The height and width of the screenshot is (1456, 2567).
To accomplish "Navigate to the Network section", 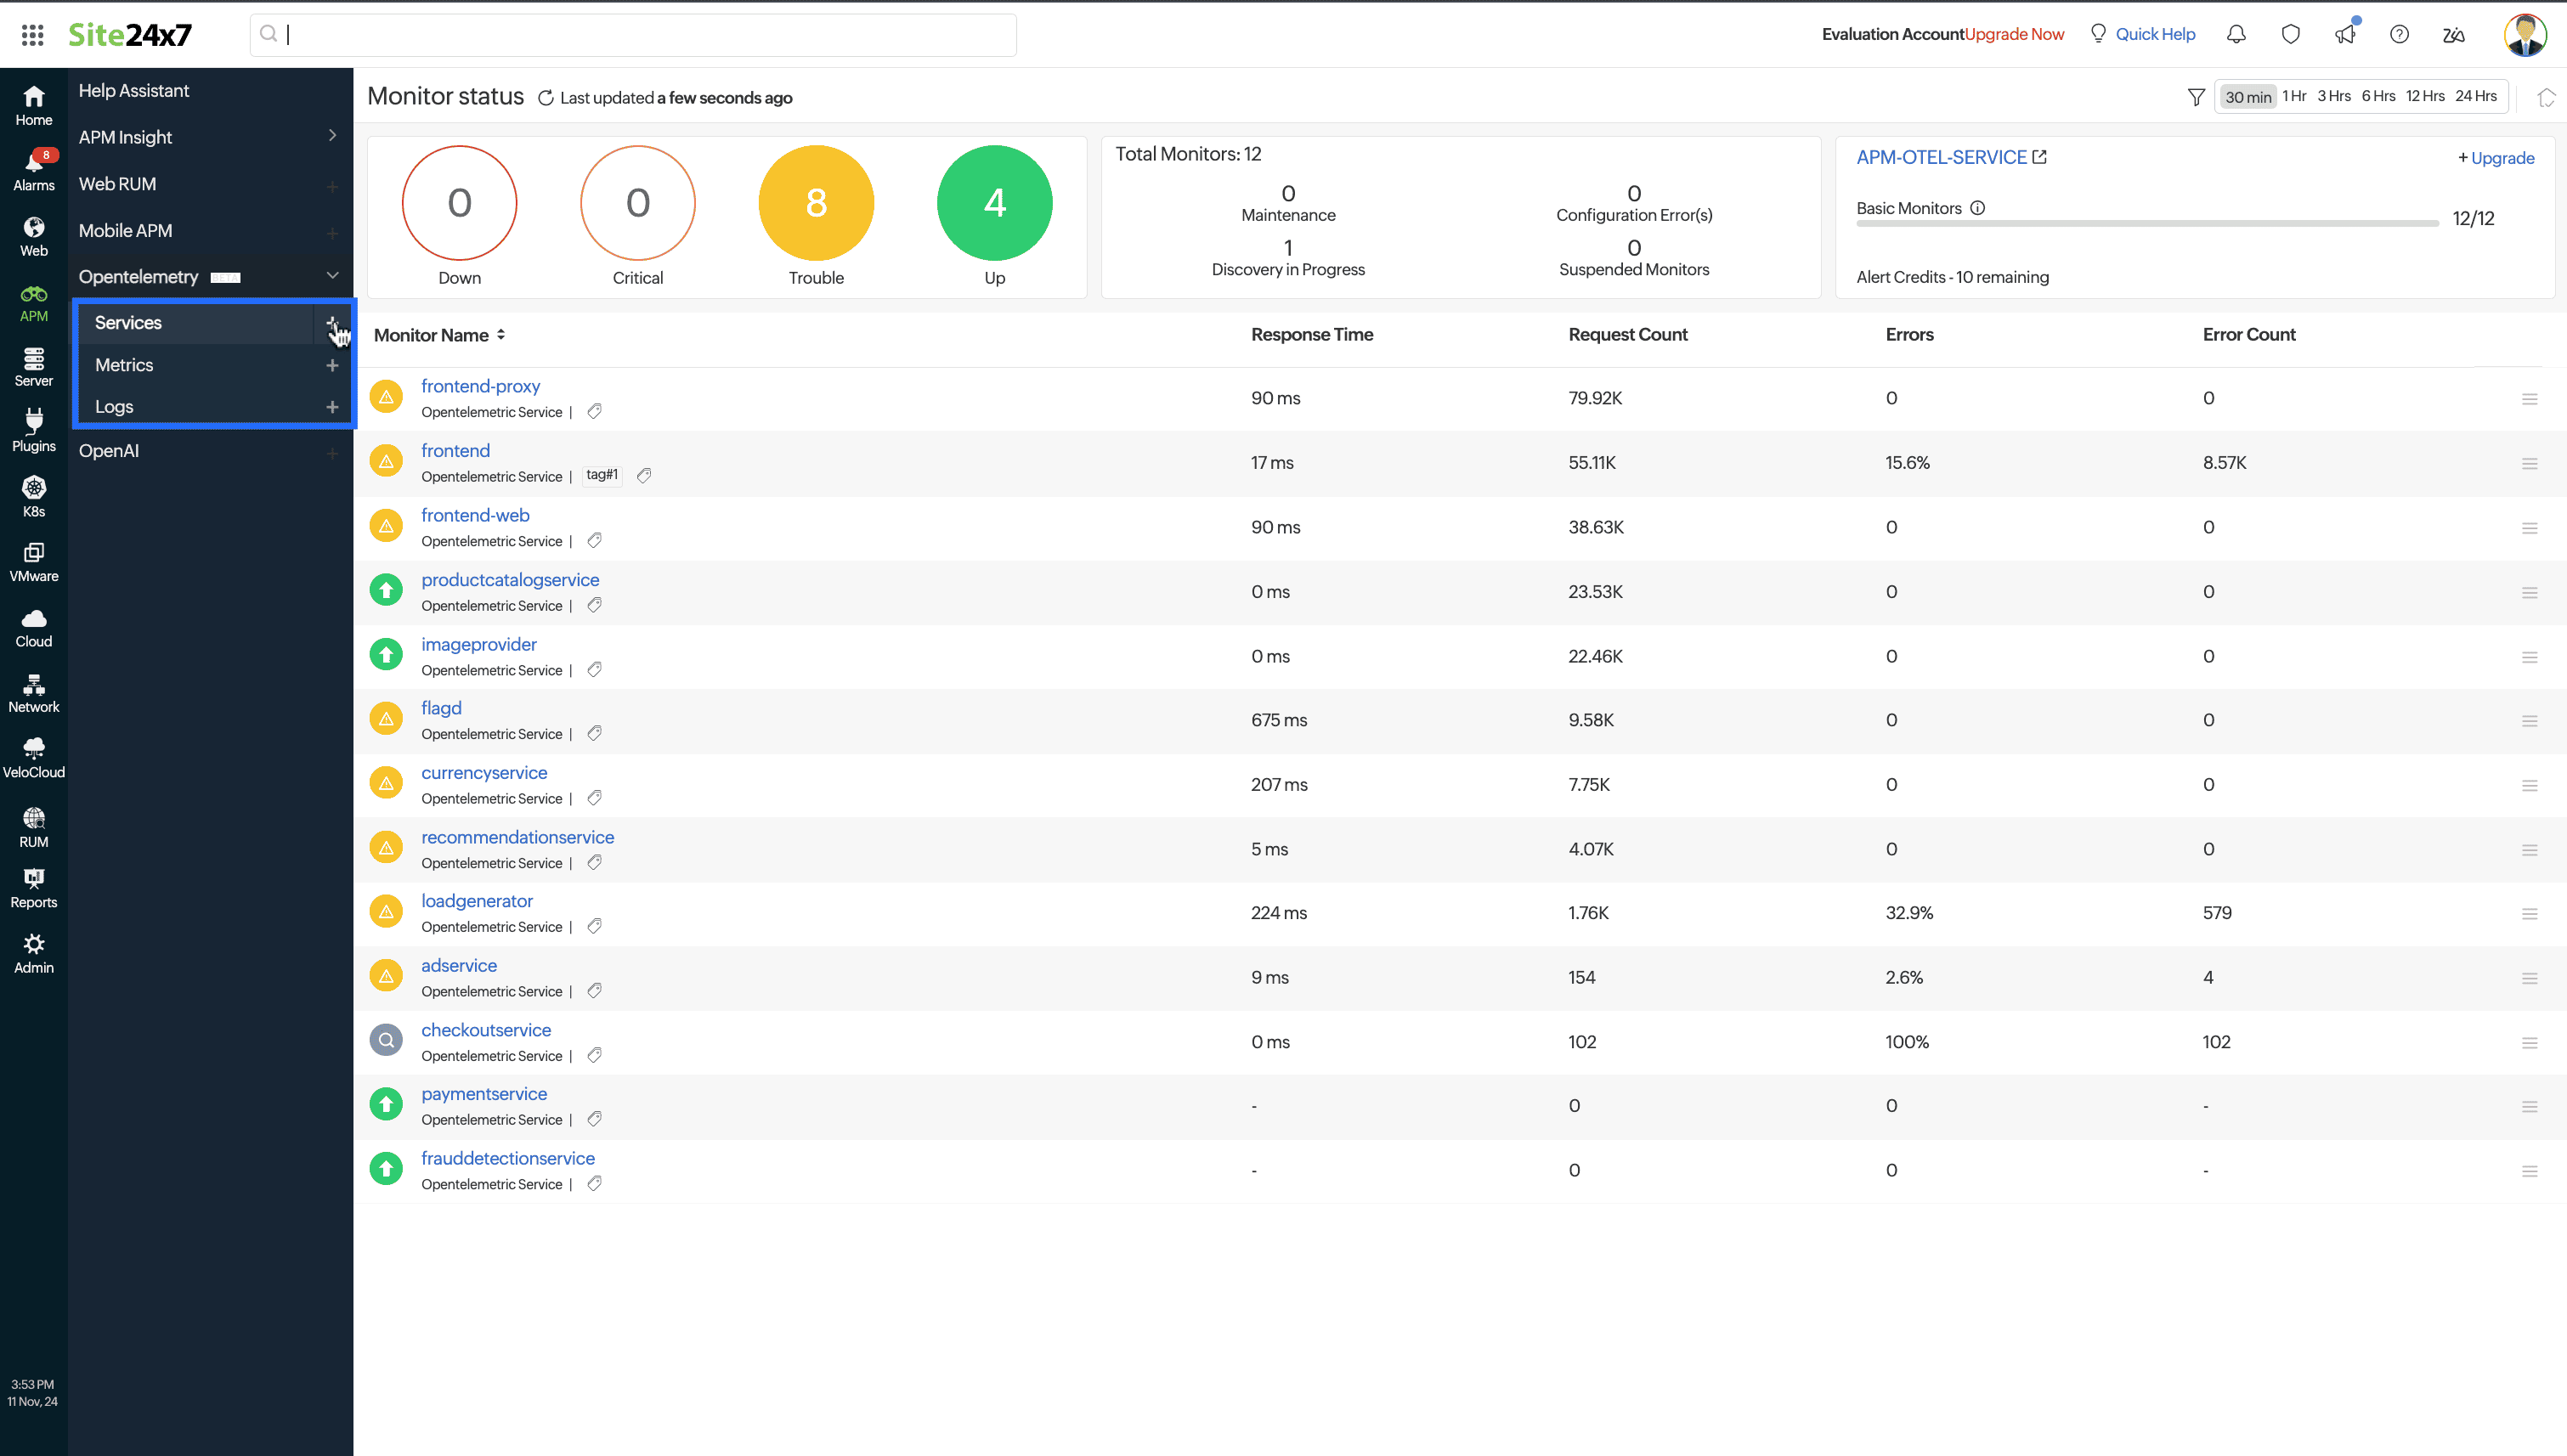I will 33,692.
